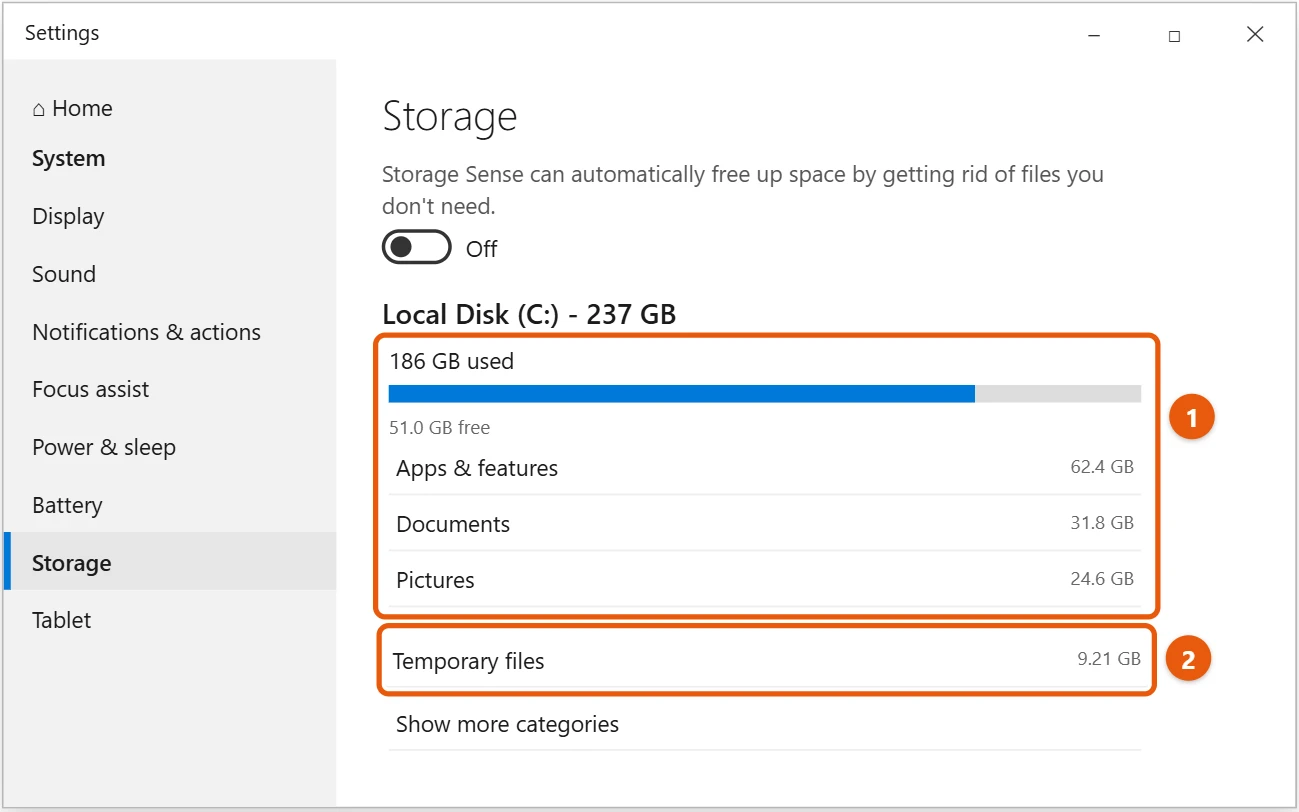Click the Local Disk (C:) heading
Viewport: 1299px width, 812px height.
coord(529,314)
